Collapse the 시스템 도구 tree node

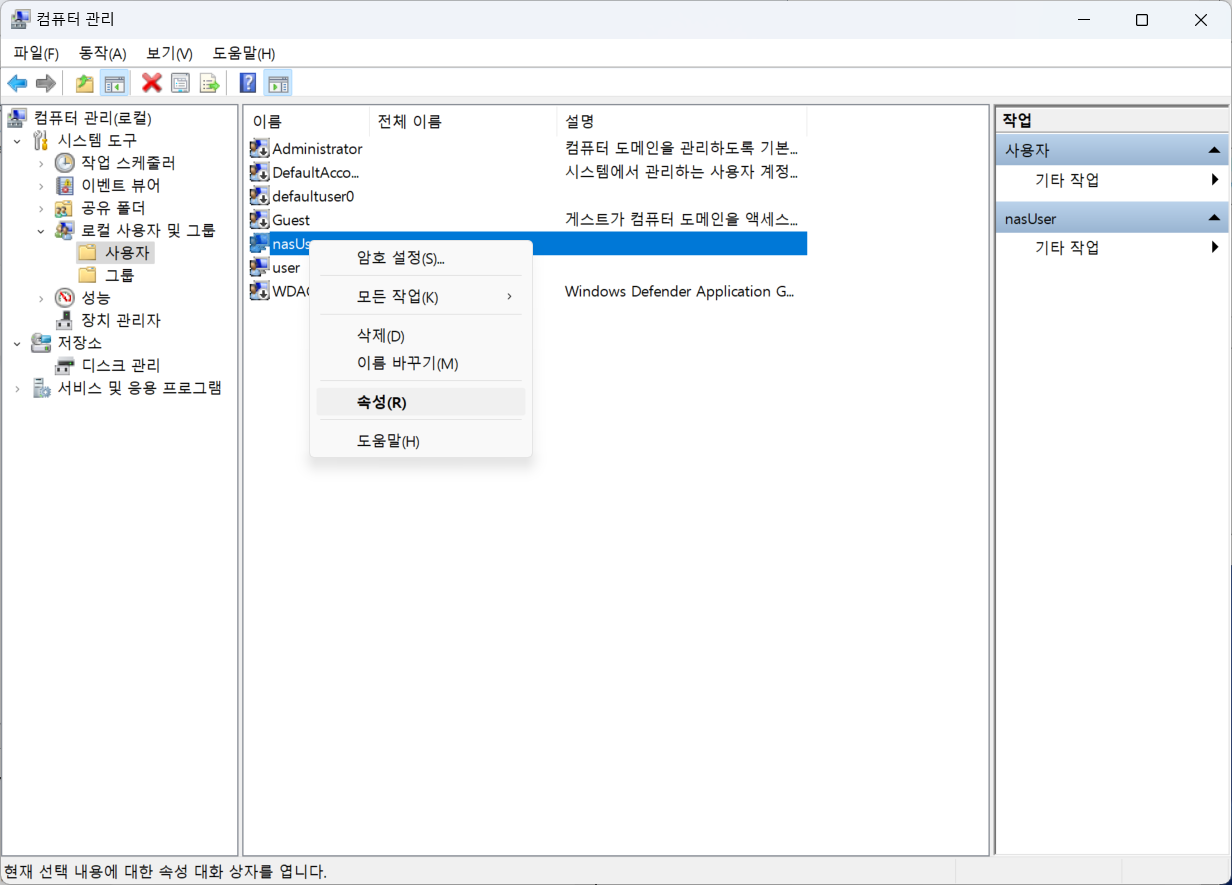pyautogui.click(x=17, y=141)
